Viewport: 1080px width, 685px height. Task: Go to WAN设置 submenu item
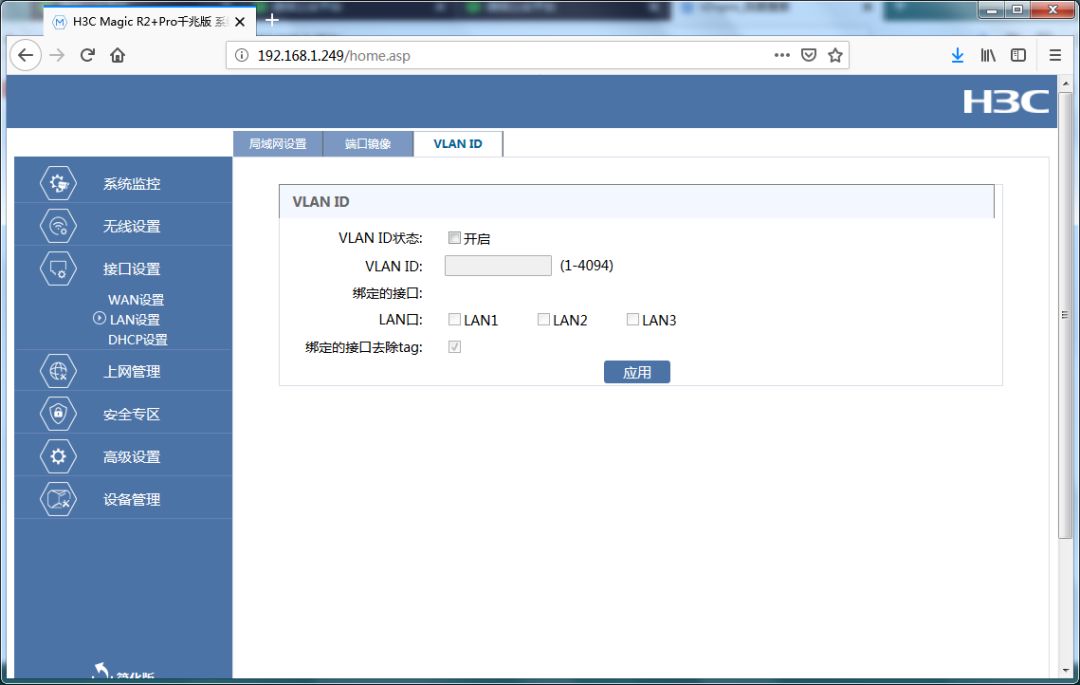(x=136, y=300)
